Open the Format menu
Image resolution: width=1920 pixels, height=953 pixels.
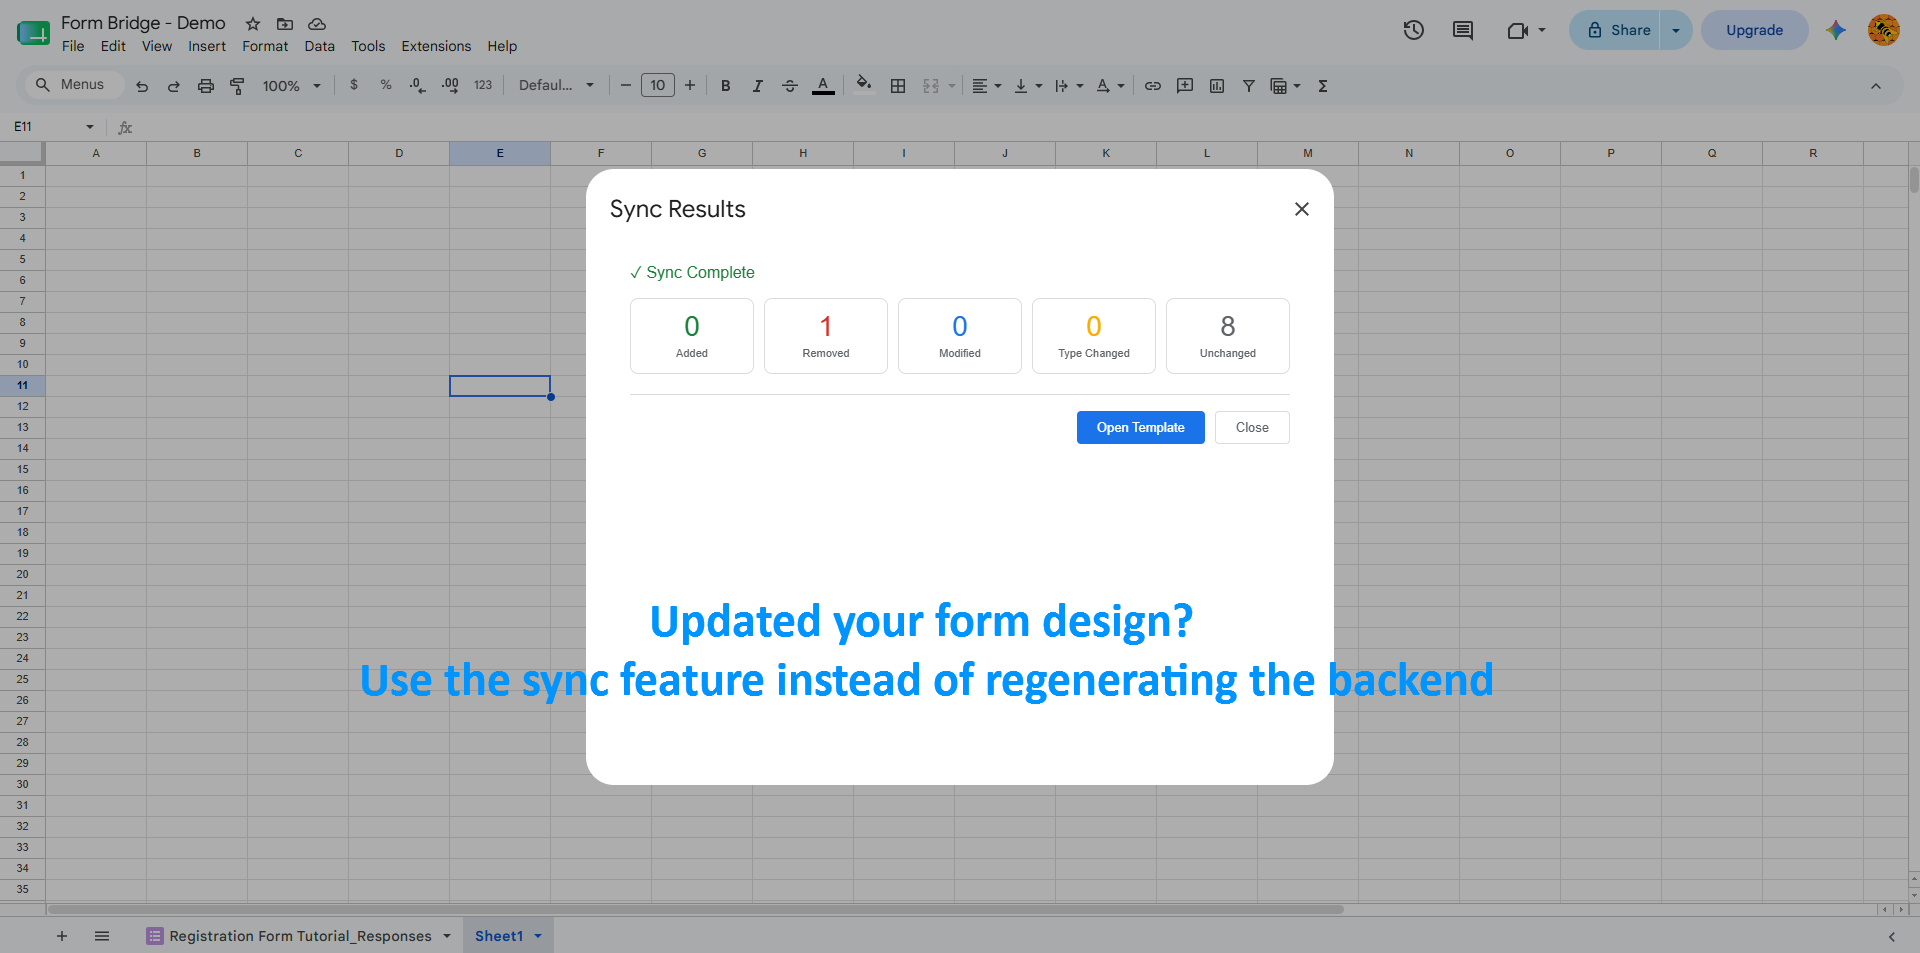click(265, 46)
